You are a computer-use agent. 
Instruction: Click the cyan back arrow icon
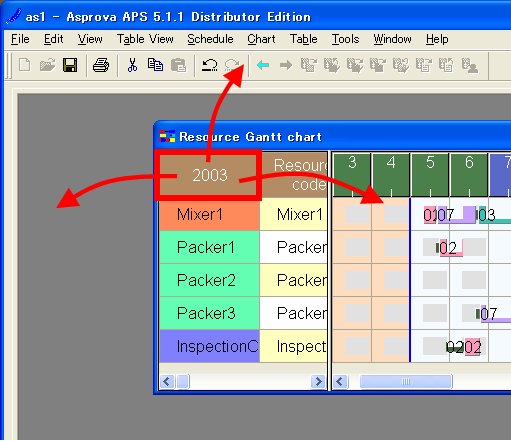263,65
